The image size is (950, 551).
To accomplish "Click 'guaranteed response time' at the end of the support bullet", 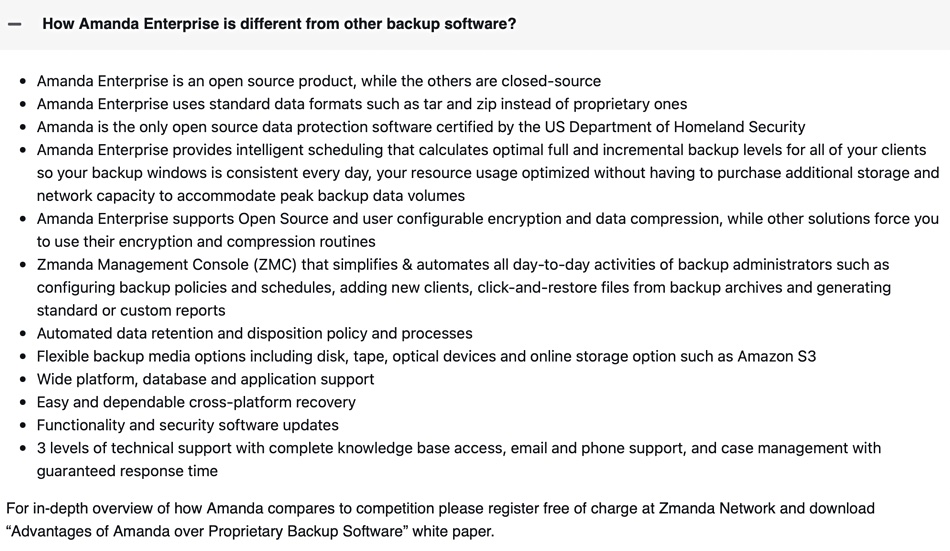I will [x=127, y=471].
